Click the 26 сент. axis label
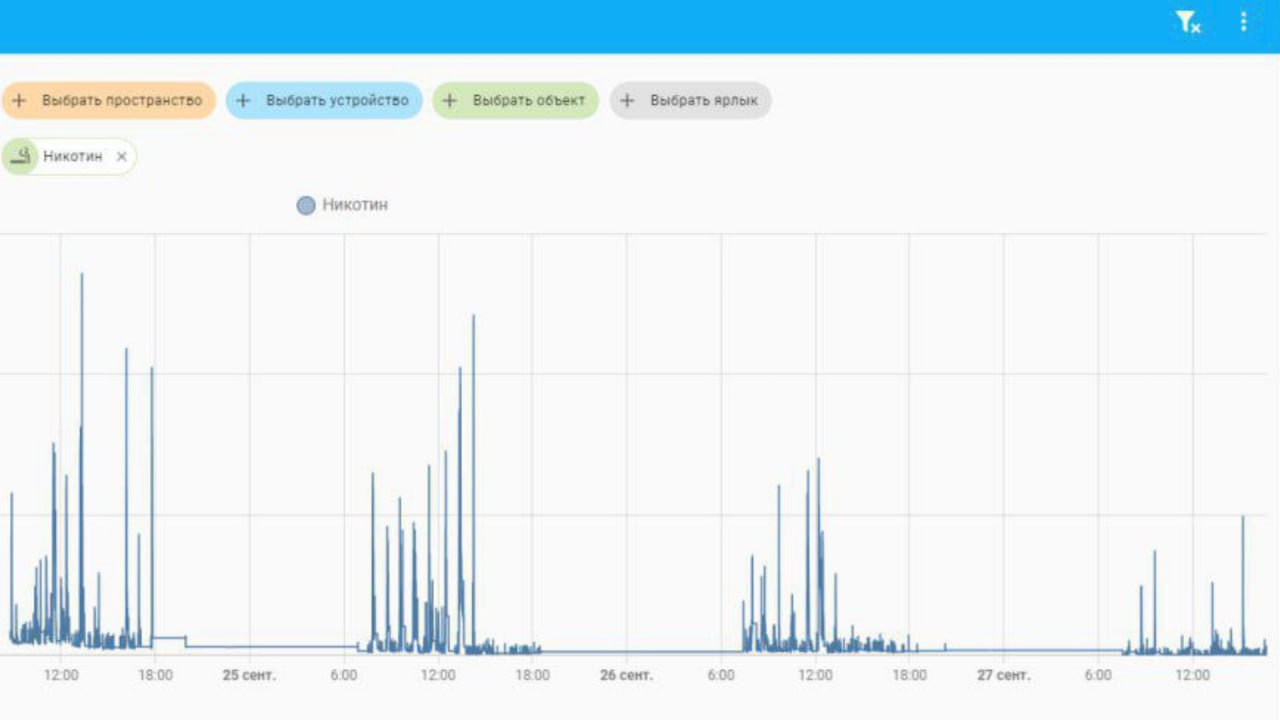The height and width of the screenshot is (720, 1280). [x=626, y=676]
